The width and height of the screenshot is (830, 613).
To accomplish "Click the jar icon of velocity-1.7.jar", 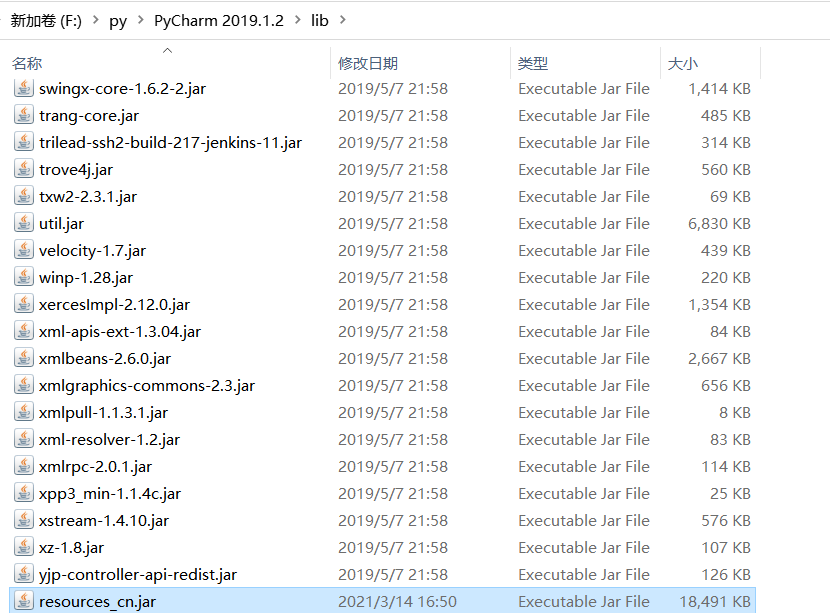I will (24, 250).
